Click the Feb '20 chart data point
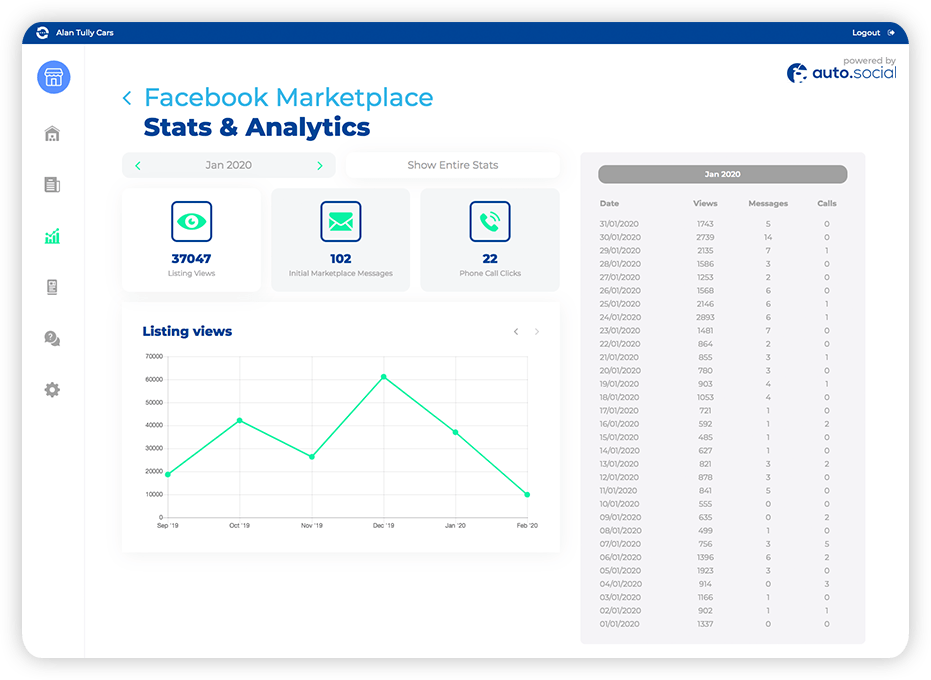Viewport: 931px width, 680px height. pyautogui.click(x=527, y=494)
